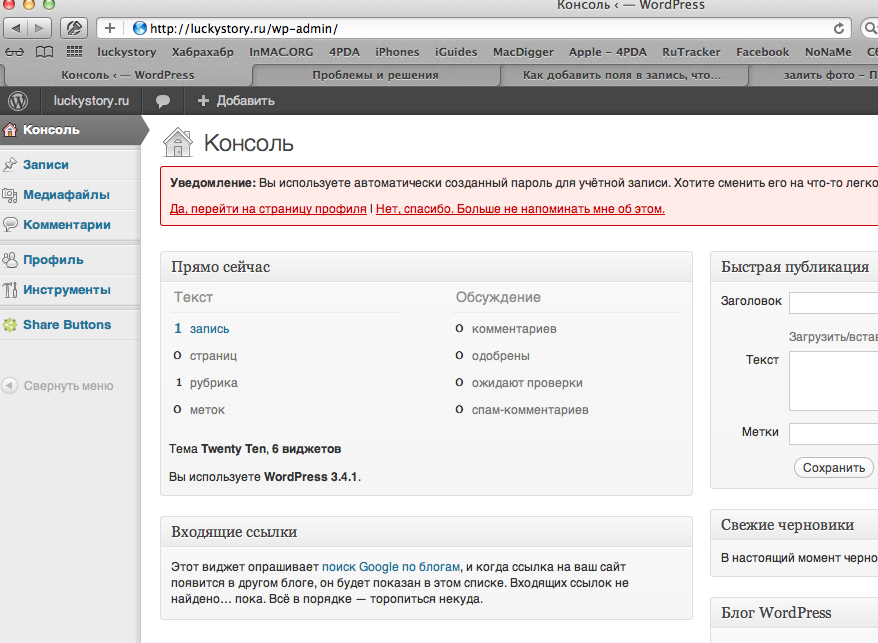The height and width of the screenshot is (643, 878).
Task: Click the Инструменты tools icon
Action: (x=10, y=290)
